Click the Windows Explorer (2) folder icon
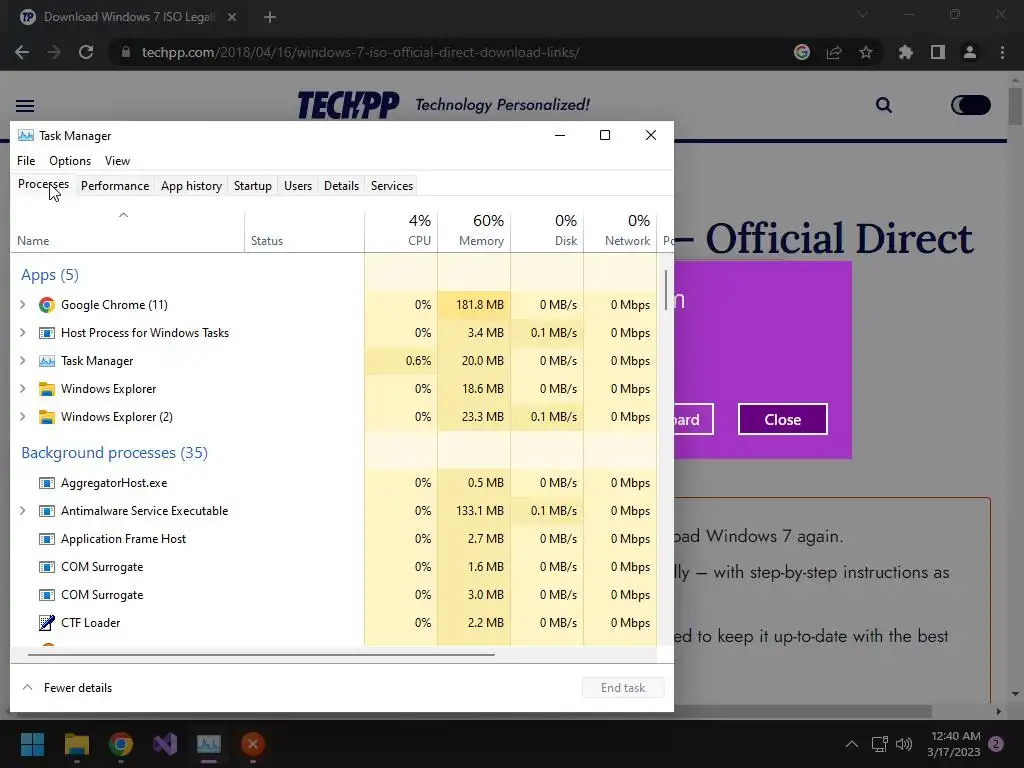Viewport: 1024px width, 768px height. (46, 417)
